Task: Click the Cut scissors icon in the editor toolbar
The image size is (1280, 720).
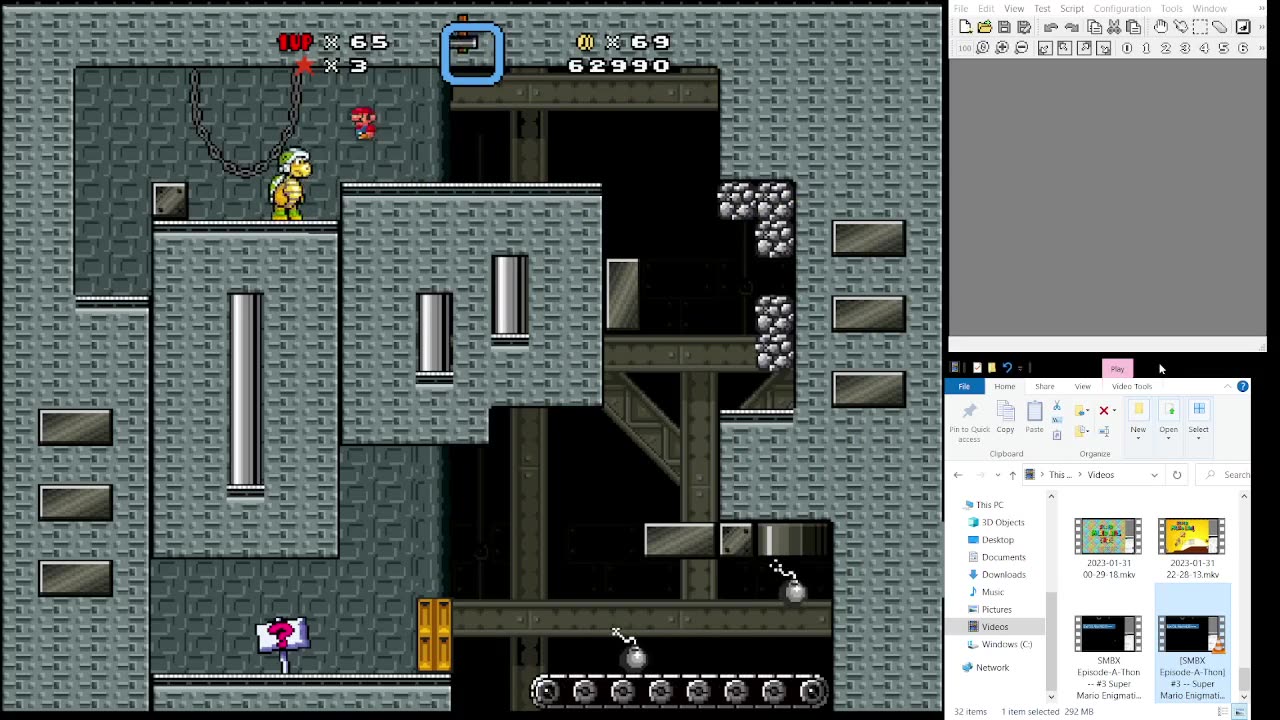Action: coord(1114,27)
